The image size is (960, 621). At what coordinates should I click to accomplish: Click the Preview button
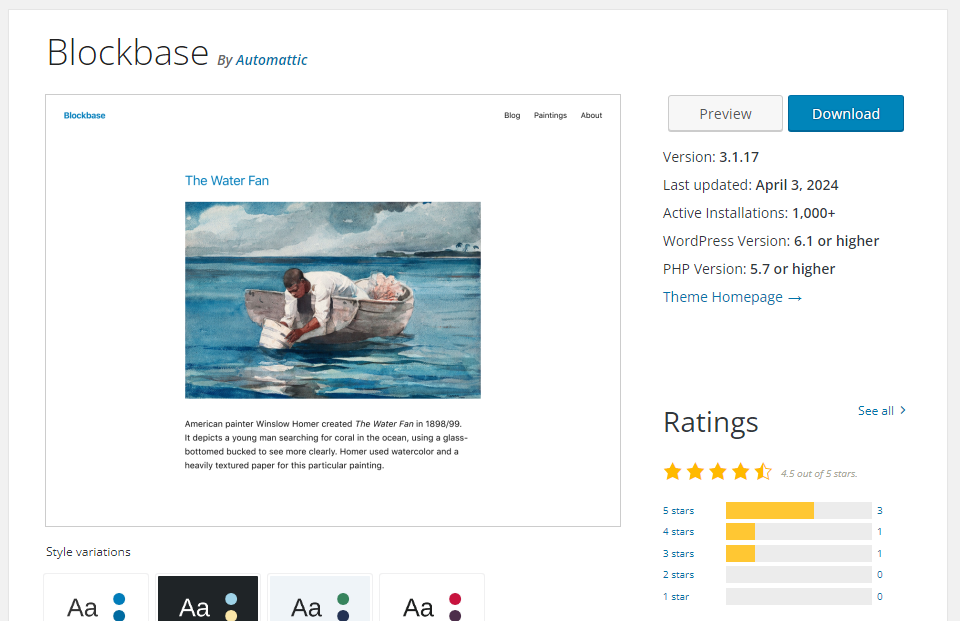(725, 113)
